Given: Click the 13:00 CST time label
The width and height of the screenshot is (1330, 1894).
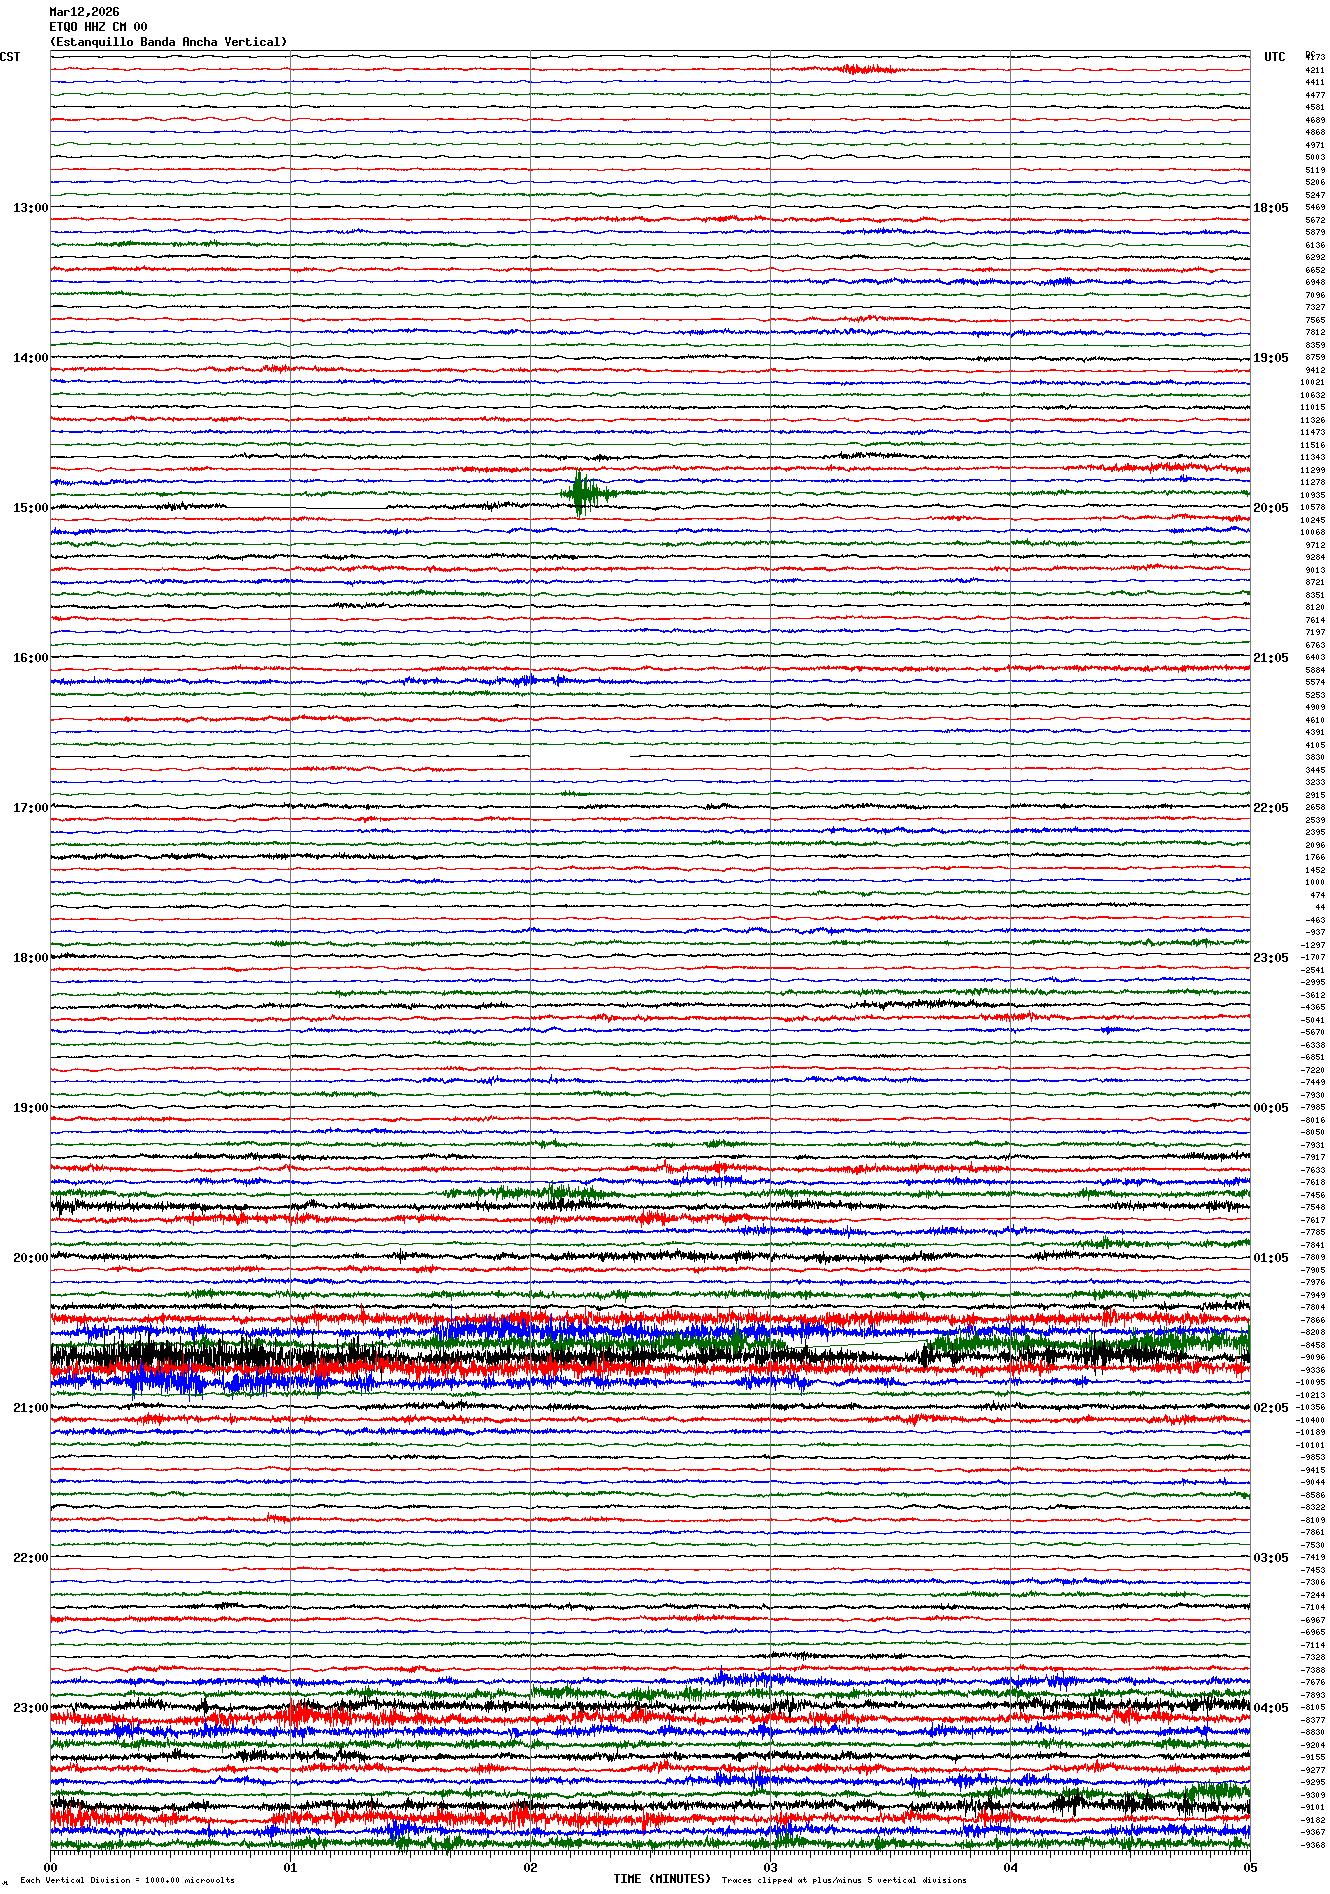Looking at the screenshot, I should (x=30, y=208).
